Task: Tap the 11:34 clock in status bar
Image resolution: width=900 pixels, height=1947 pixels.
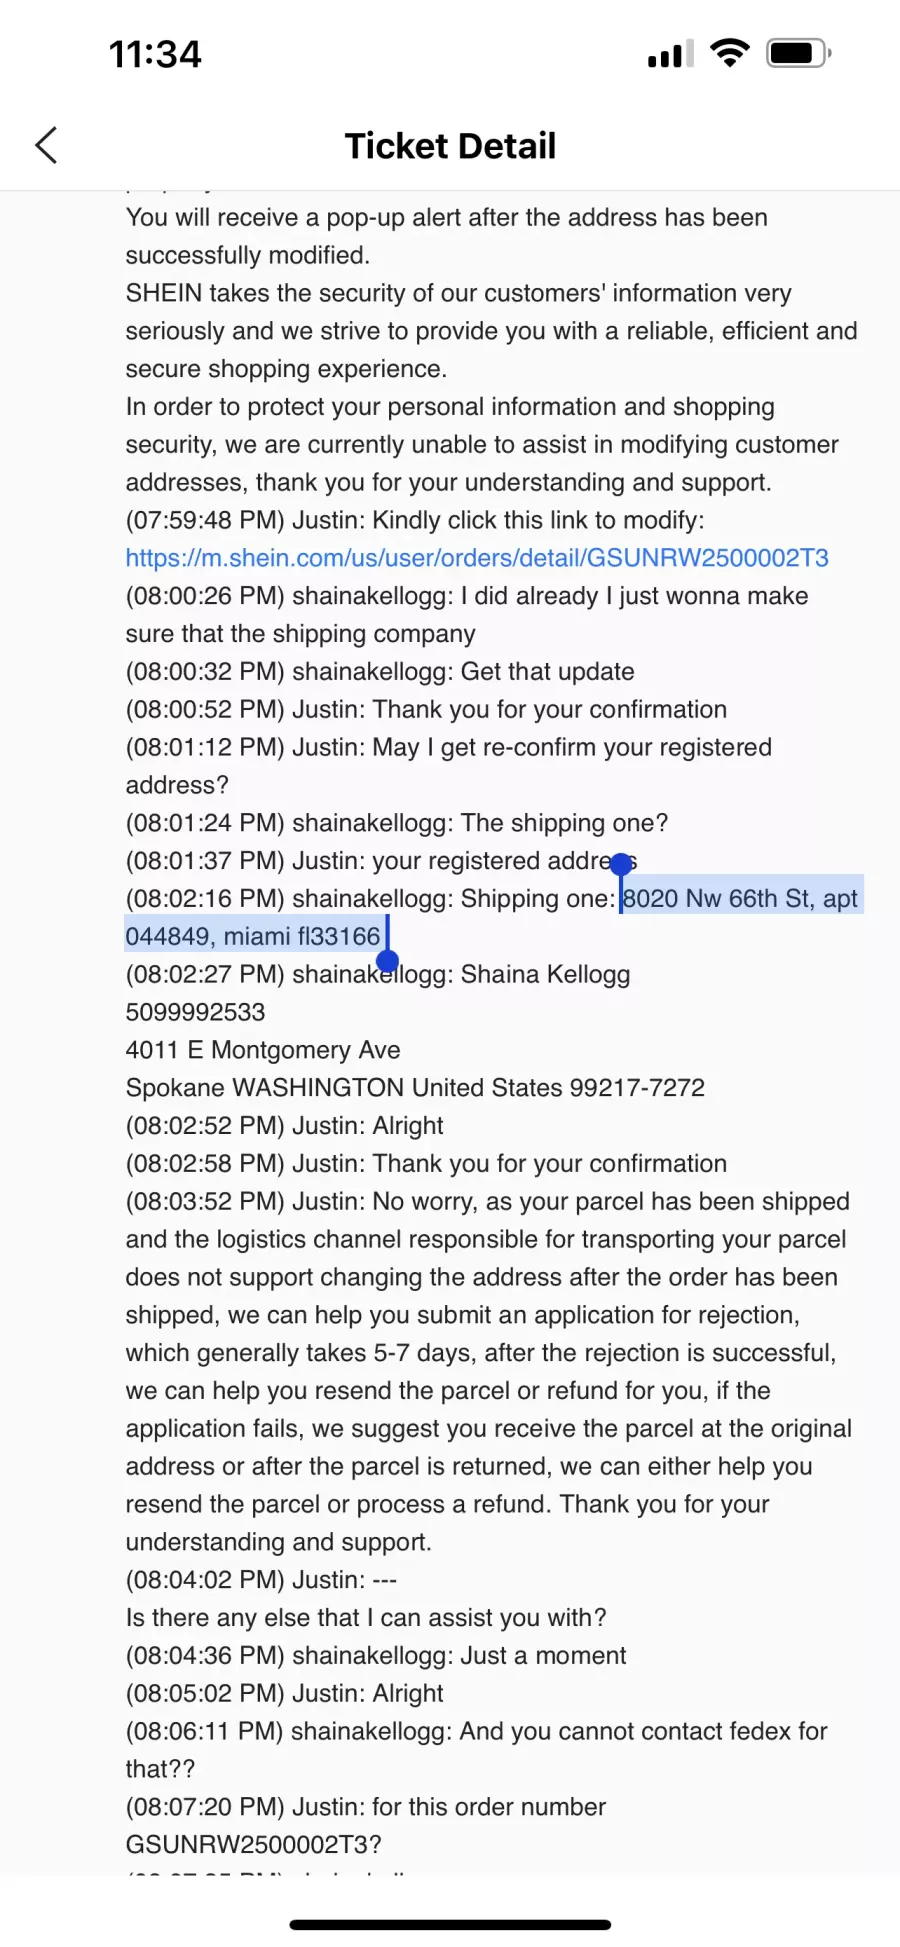Action: click(x=155, y=54)
